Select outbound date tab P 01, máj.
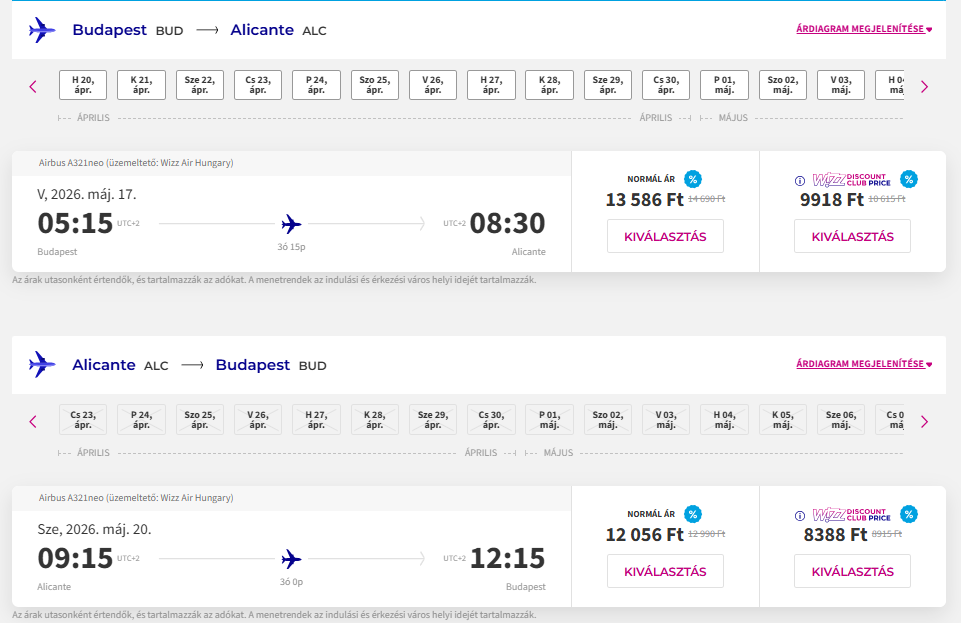The image size is (961, 623). pyautogui.click(x=724, y=86)
